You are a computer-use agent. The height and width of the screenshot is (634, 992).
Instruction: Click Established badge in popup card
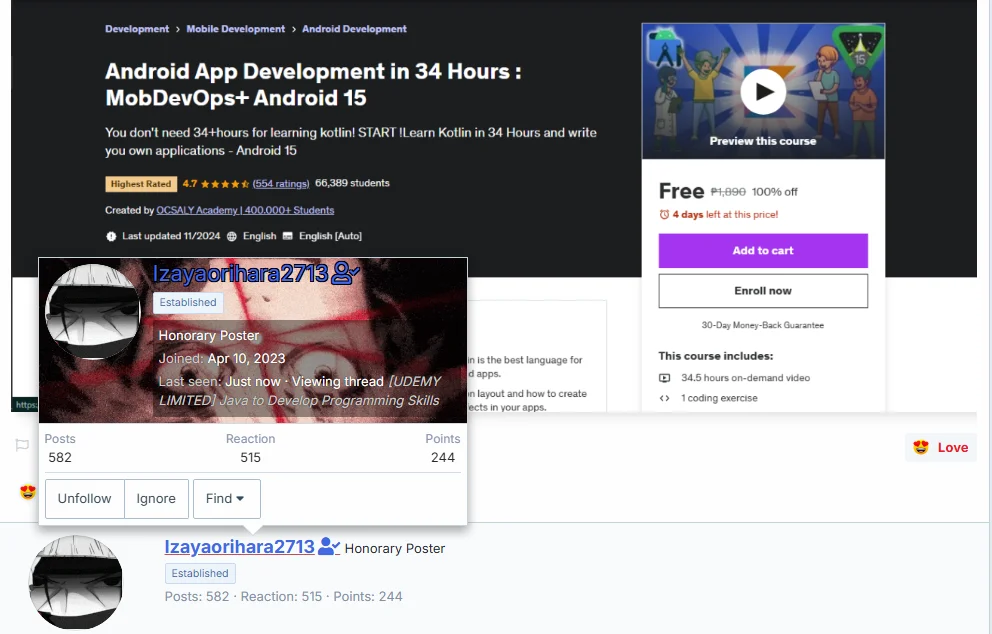pyautogui.click(x=188, y=302)
